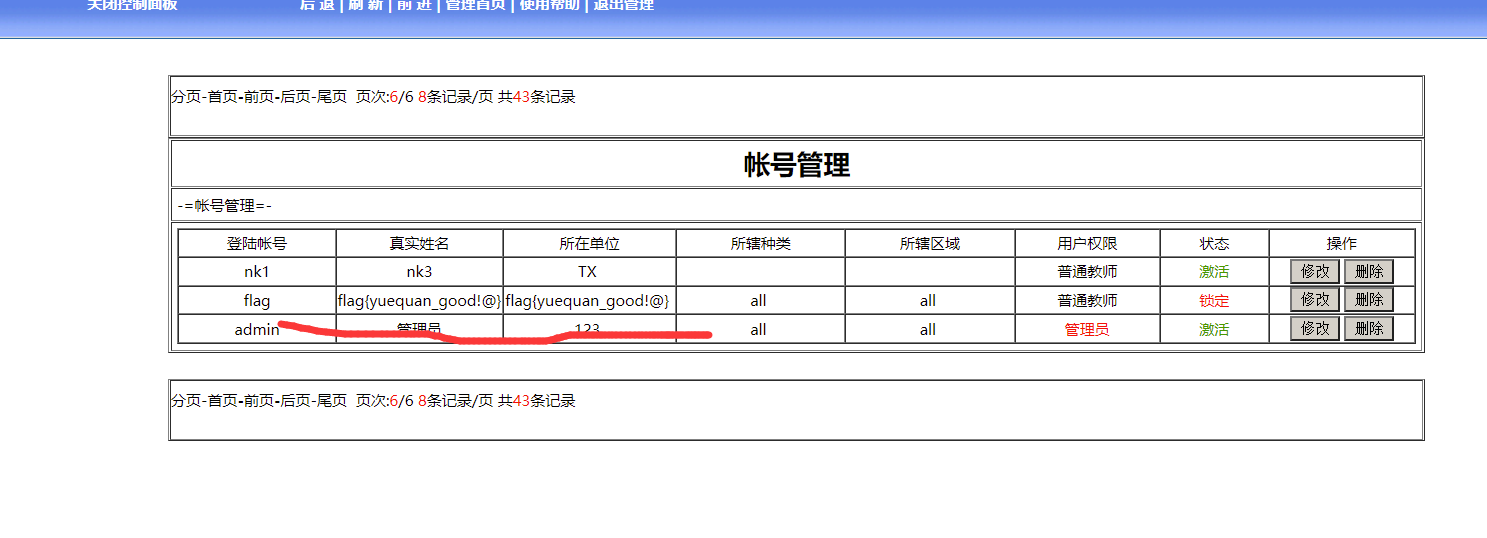Image resolution: width=1487 pixels, height=538 pixels.
Task: Select the nk3 real name cell
Action: point(419,272)
